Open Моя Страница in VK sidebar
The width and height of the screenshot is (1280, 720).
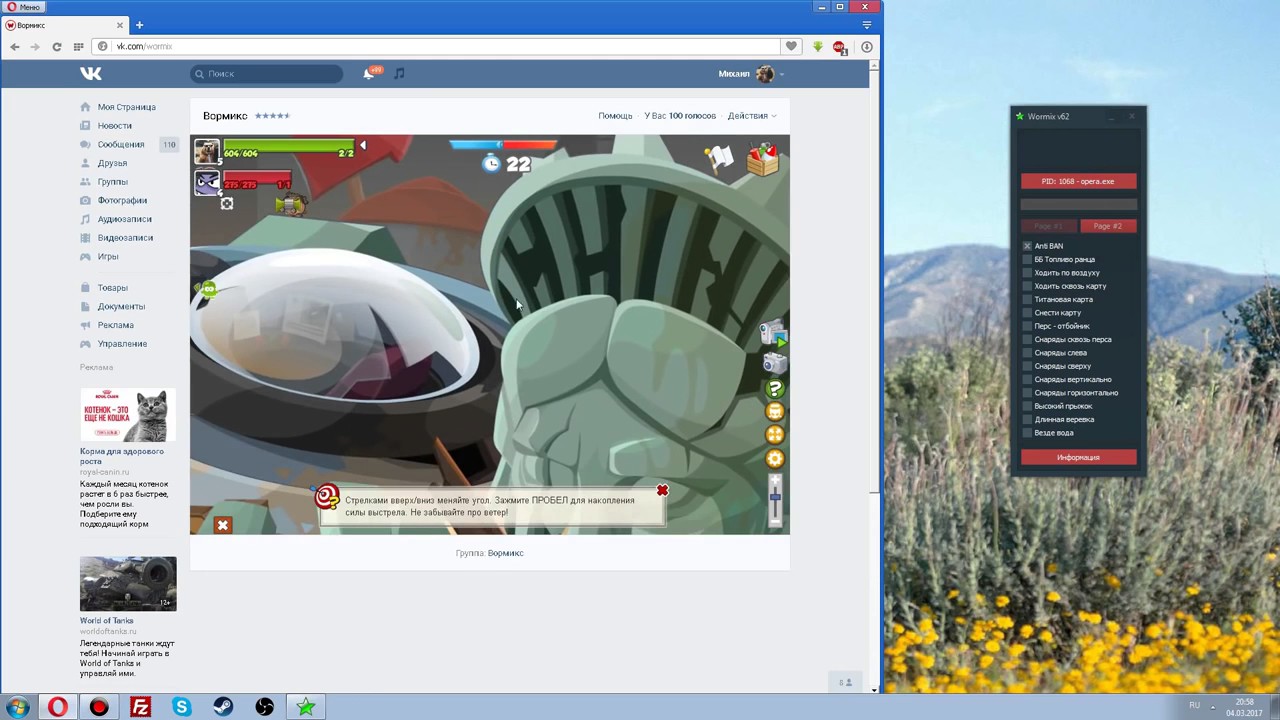point(126,107)
